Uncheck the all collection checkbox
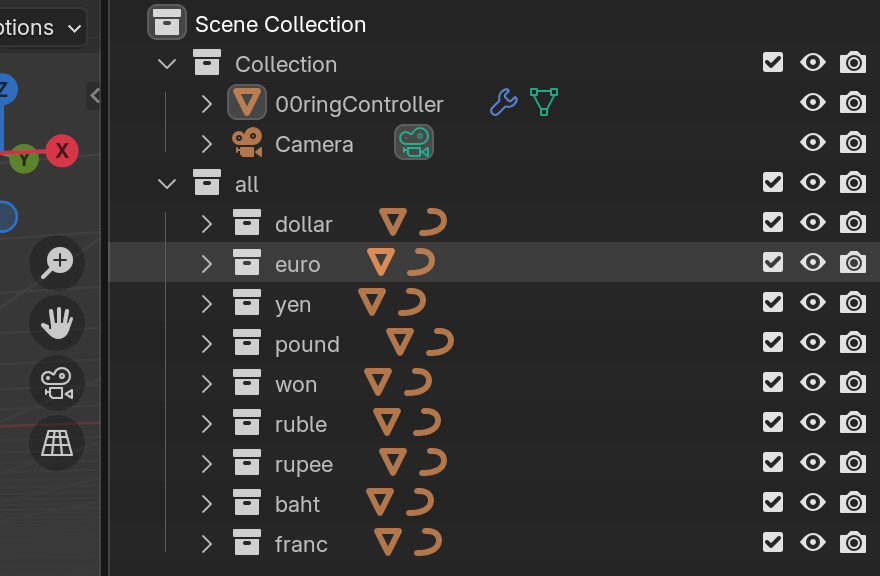Image resolution: width=880 pixels, height=576 pixels. (773, 182)
